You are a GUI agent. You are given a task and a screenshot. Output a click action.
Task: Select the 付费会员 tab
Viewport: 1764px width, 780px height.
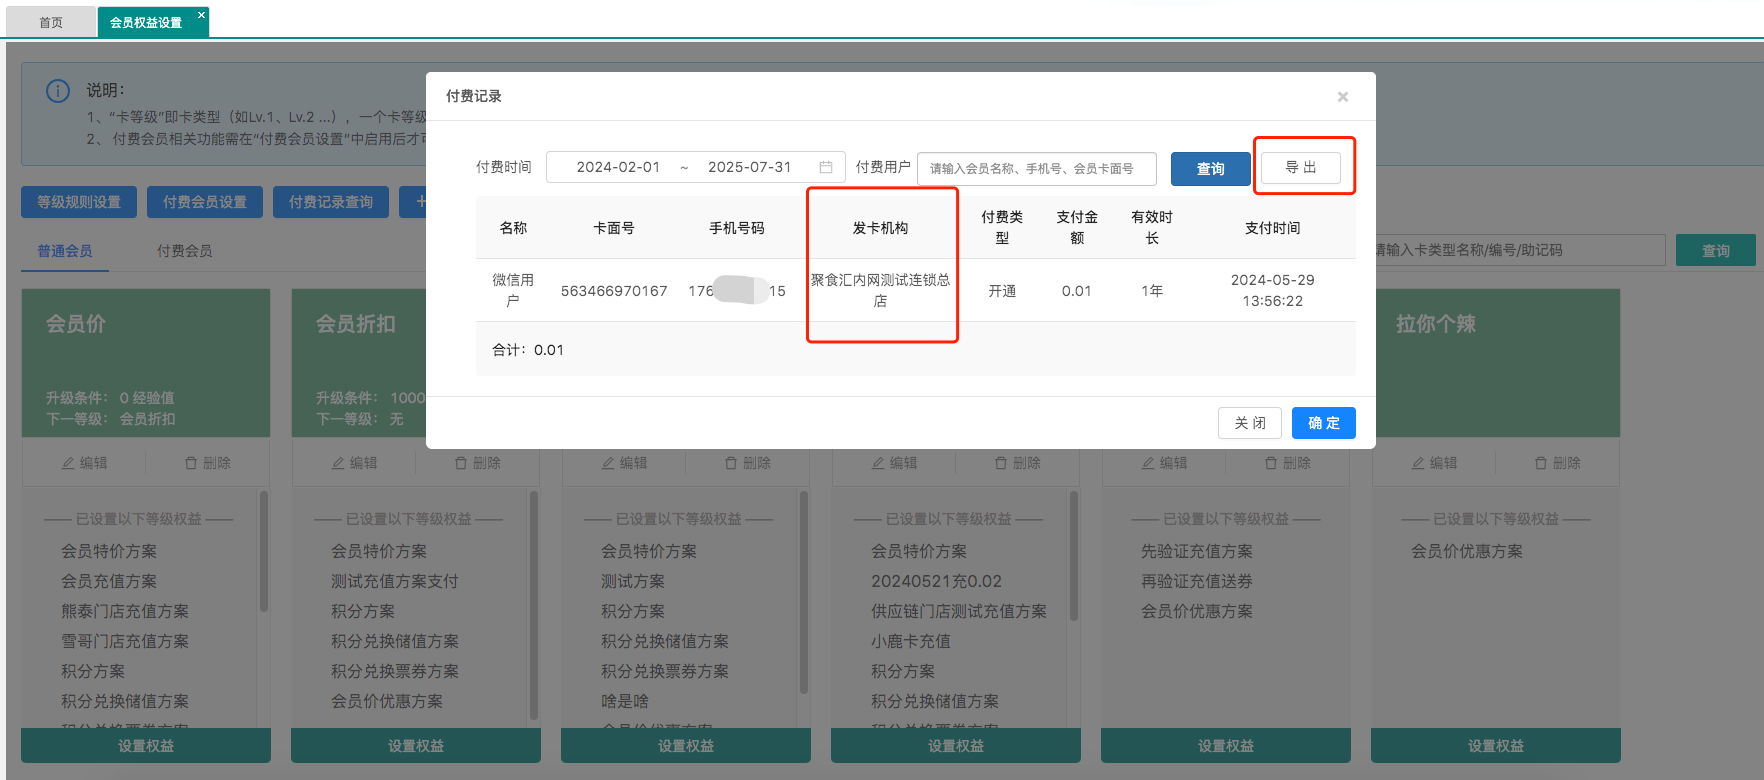[184, 251]
